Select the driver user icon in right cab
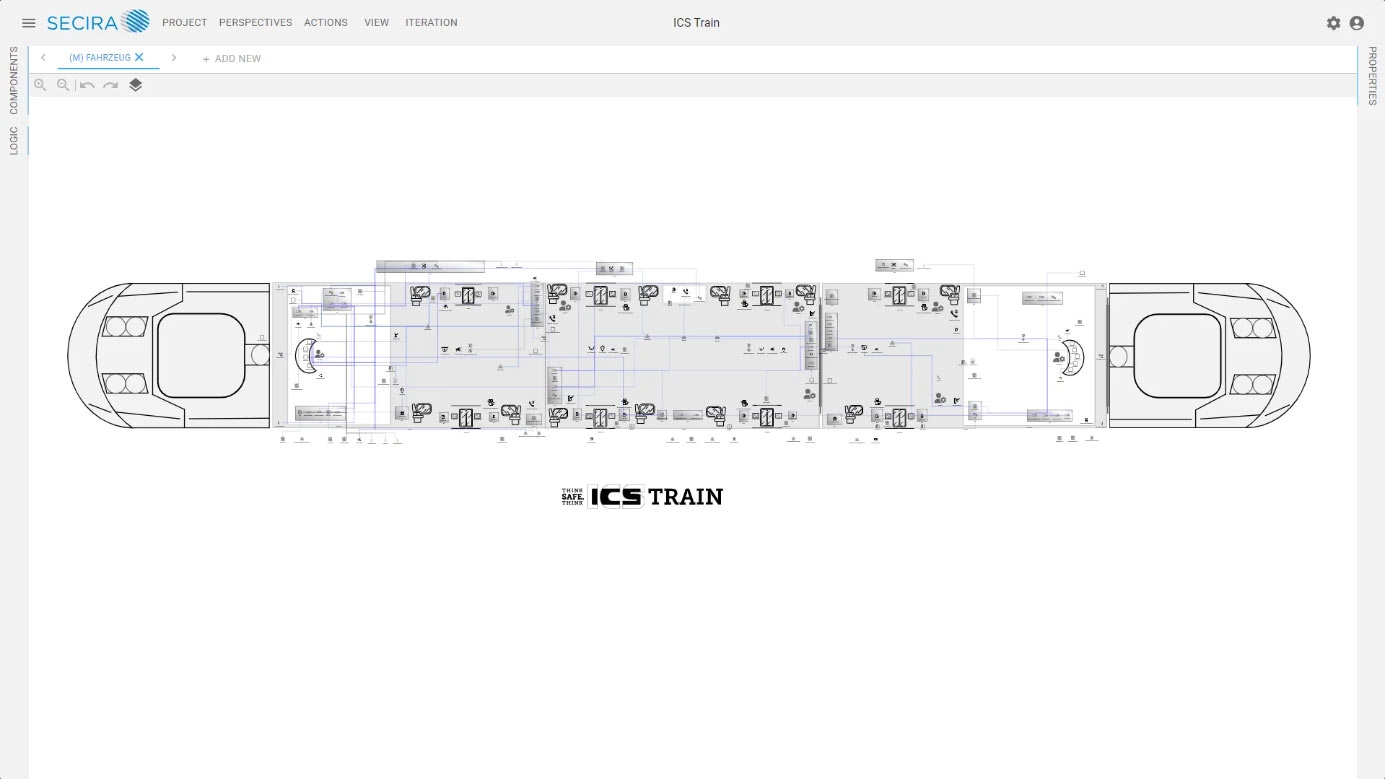Screen dimensions: 1385x779 point(1058,357)
